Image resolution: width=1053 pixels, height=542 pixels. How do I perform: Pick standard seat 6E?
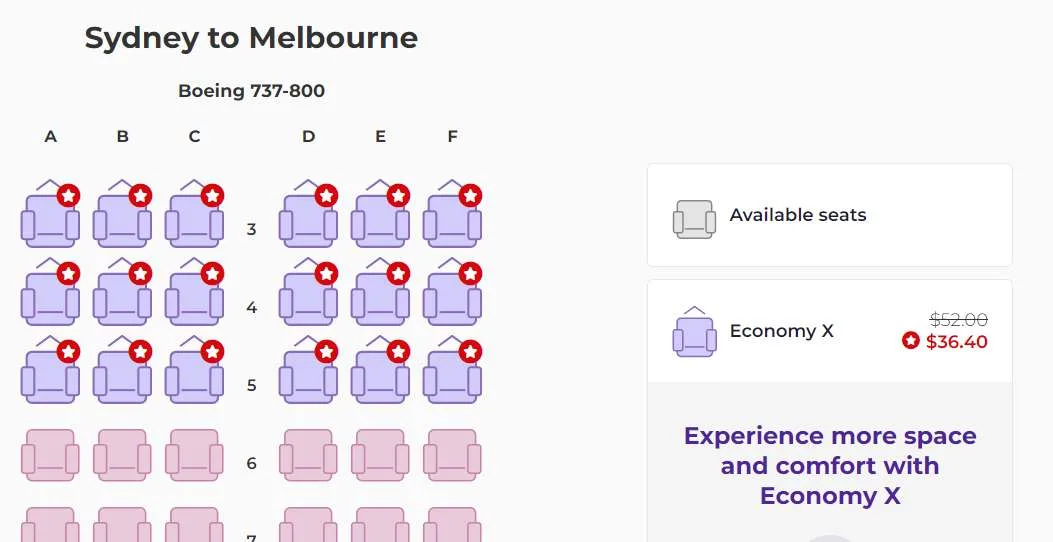(380, 456)
